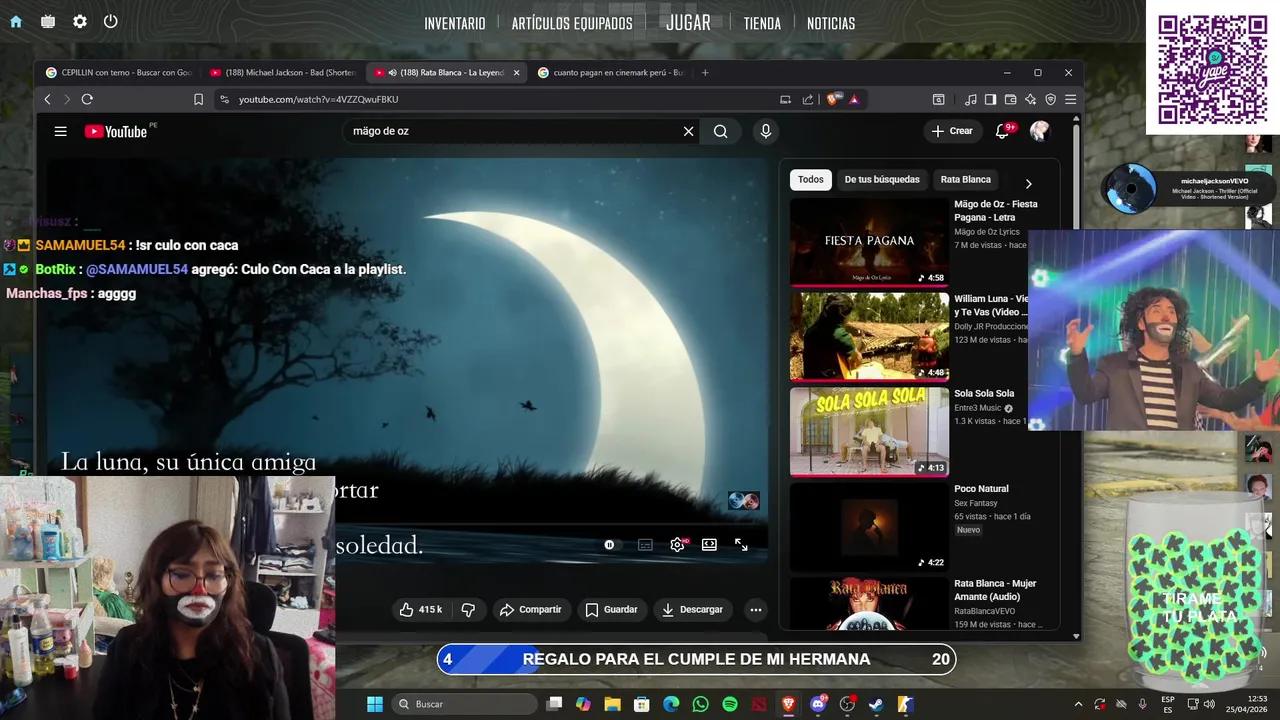Screen dimensions: 1280x720
Task: Open the YouTube hamburger guide menu
Action: click(60, 131)
